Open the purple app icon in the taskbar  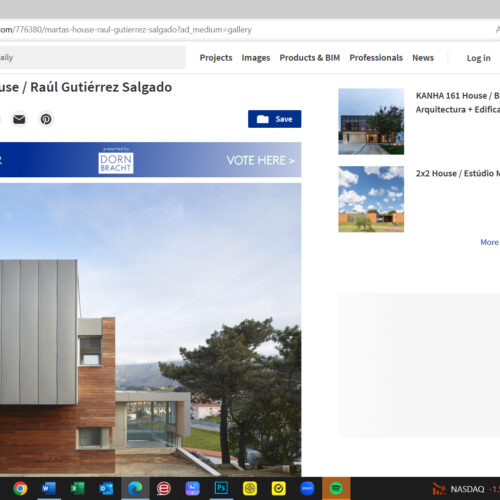[x=192, y=489]
